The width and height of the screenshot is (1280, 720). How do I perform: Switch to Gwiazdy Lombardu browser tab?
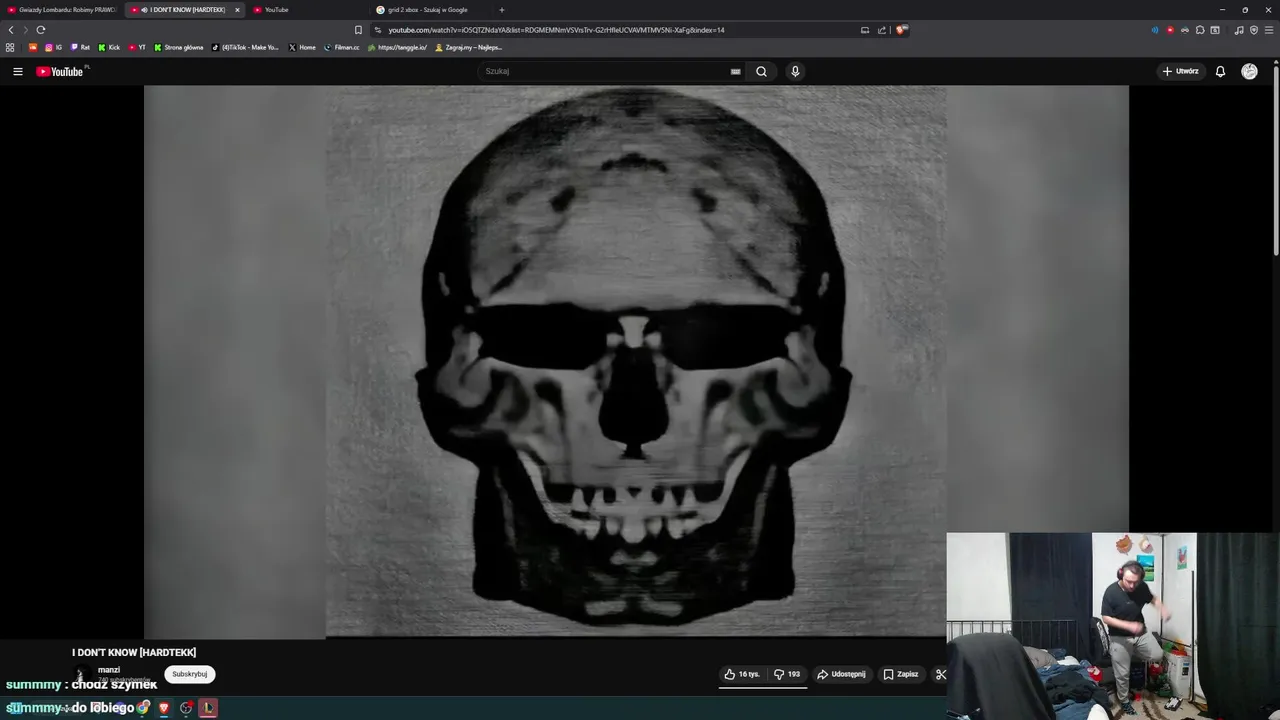click(x=62, y=10)
